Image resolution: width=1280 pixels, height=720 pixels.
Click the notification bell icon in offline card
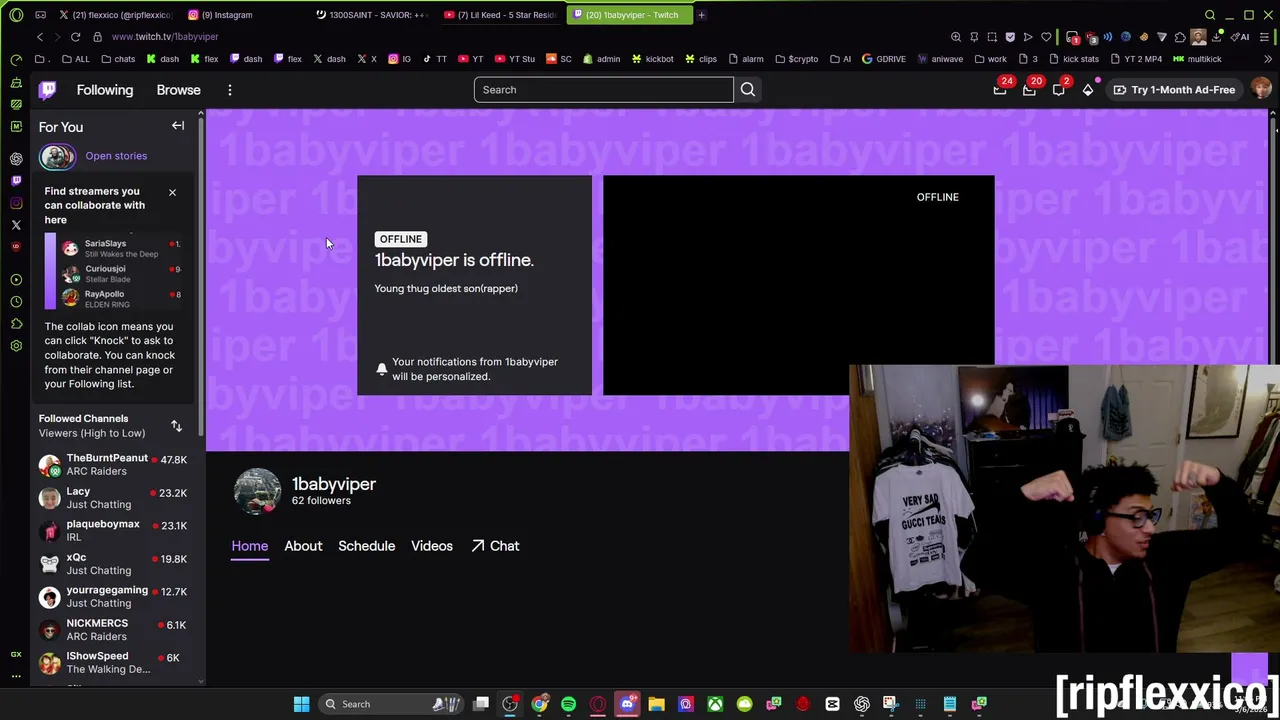[381, 369]
